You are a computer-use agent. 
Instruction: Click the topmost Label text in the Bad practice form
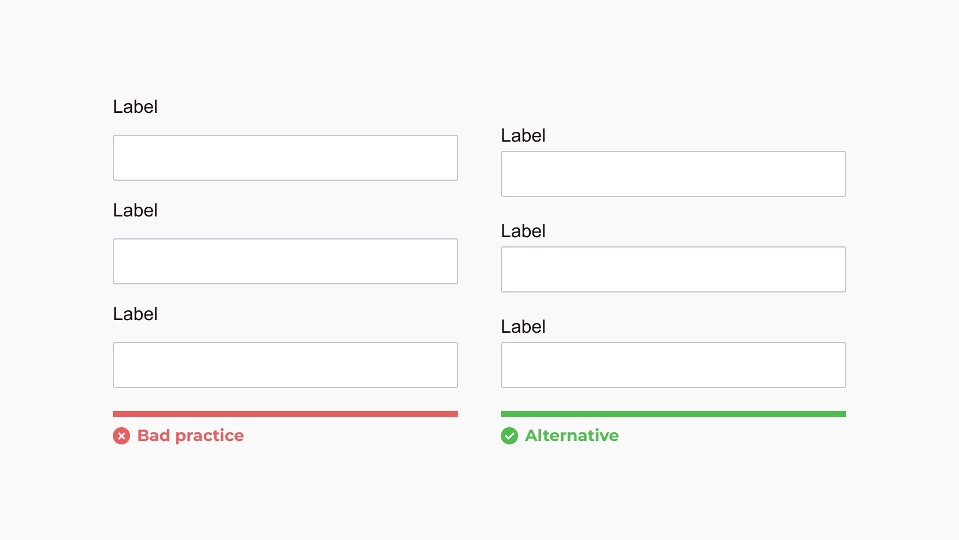135,107
